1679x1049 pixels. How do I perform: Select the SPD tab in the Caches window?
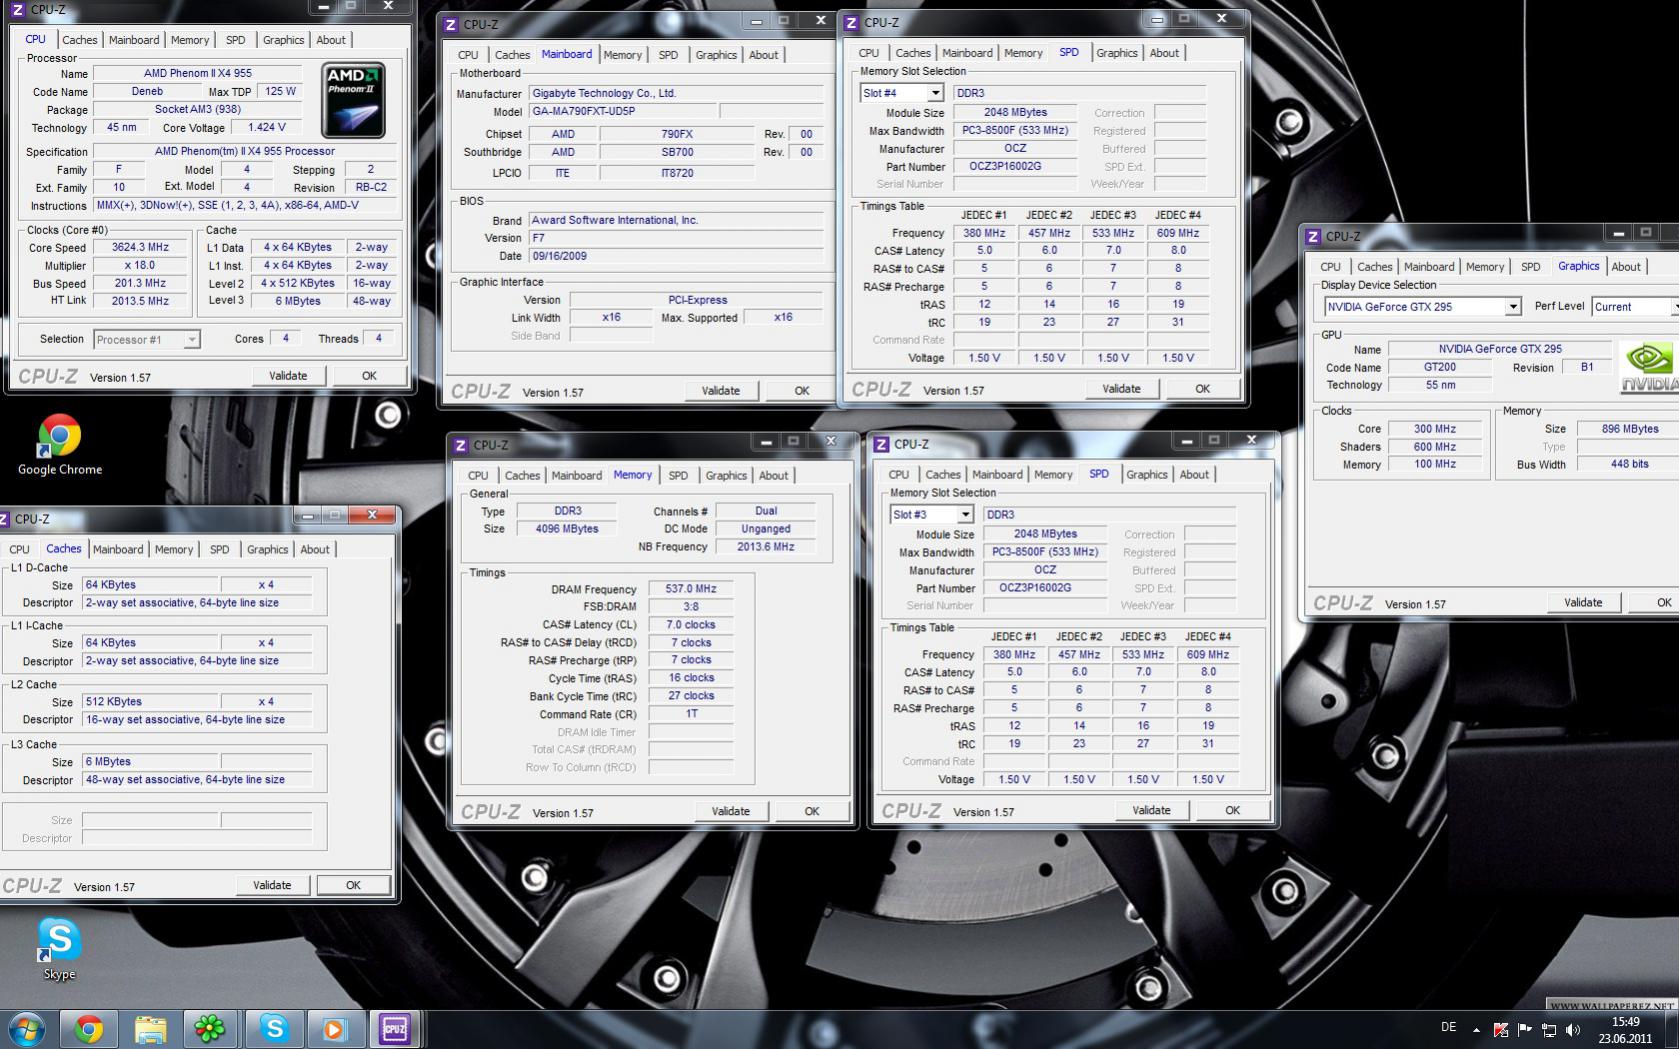(219, 549)
